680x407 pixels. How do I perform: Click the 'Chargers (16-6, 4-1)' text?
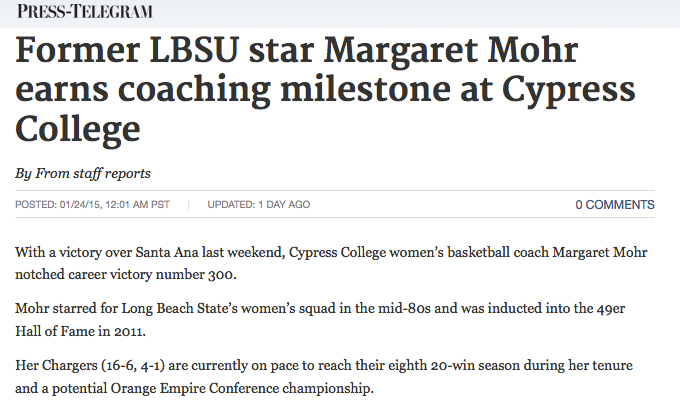[103, 365]
